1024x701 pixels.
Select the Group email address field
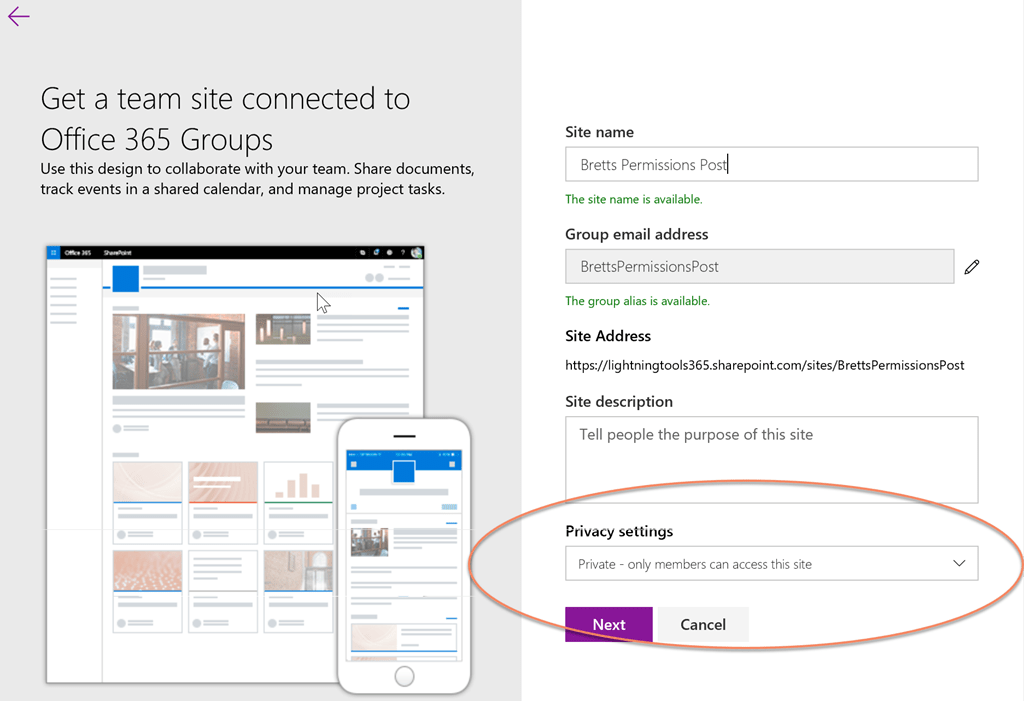pyautogui.click(x=760, y=266)
